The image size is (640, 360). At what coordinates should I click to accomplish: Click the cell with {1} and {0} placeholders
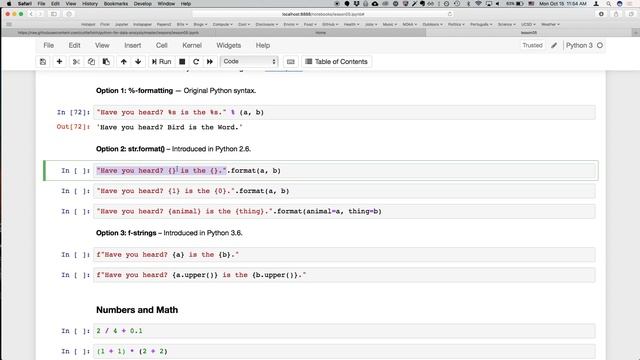pyautogui.click(x=344, y=191)
